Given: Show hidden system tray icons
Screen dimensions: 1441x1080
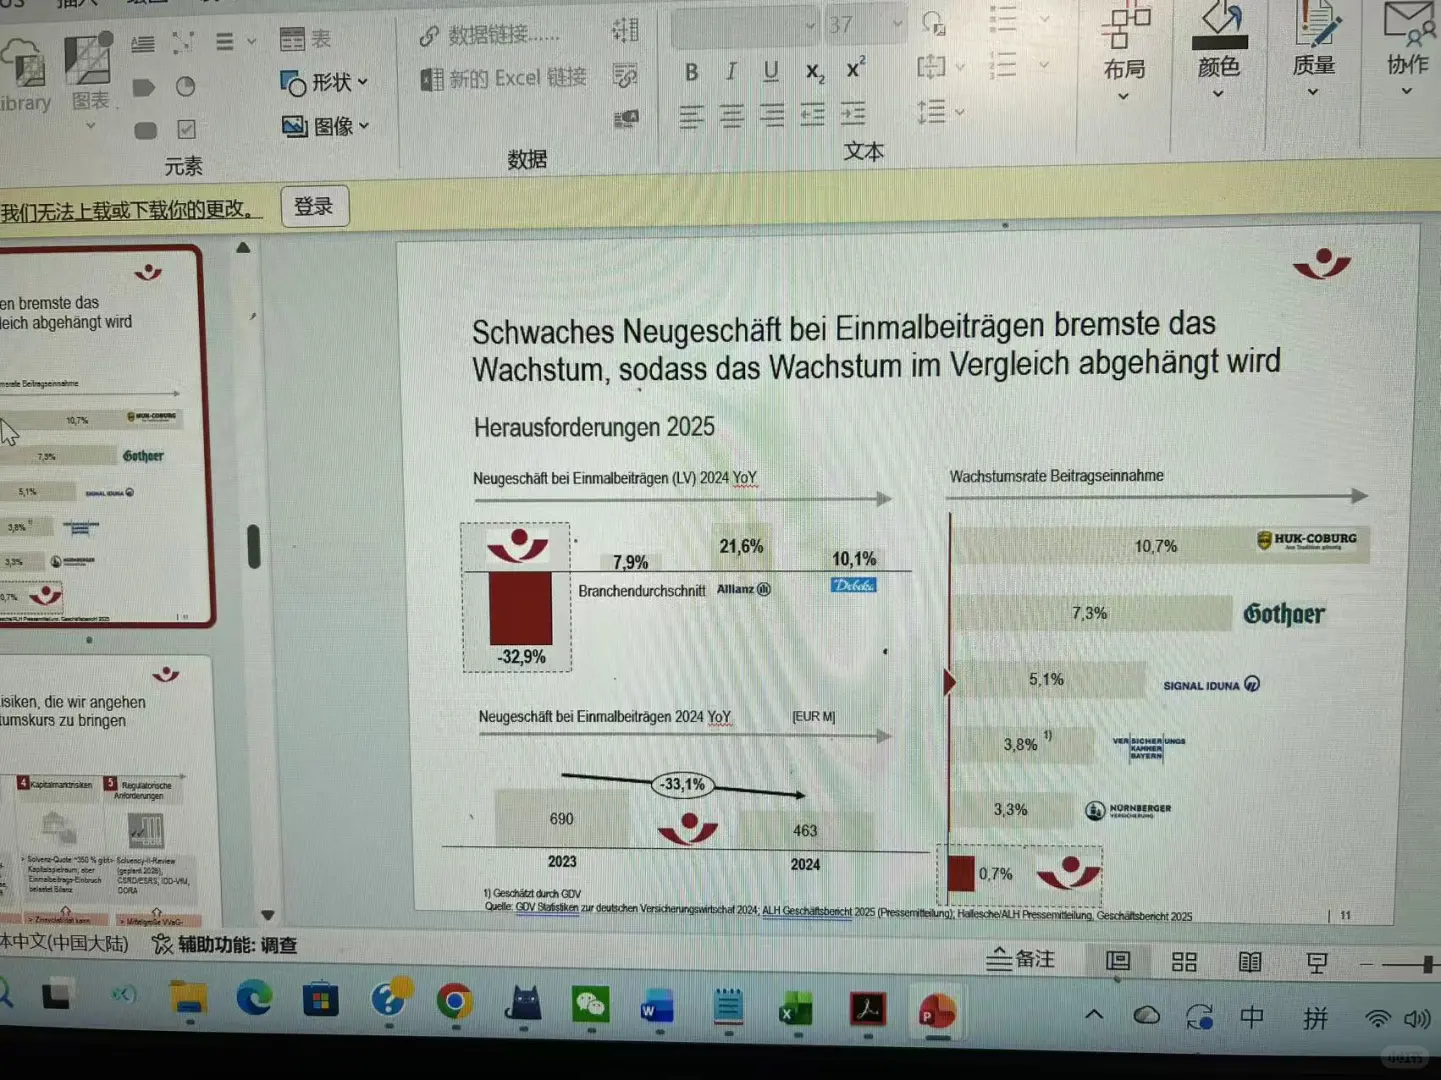Looking at the screenshot, I should [x=1094, y=1015].
